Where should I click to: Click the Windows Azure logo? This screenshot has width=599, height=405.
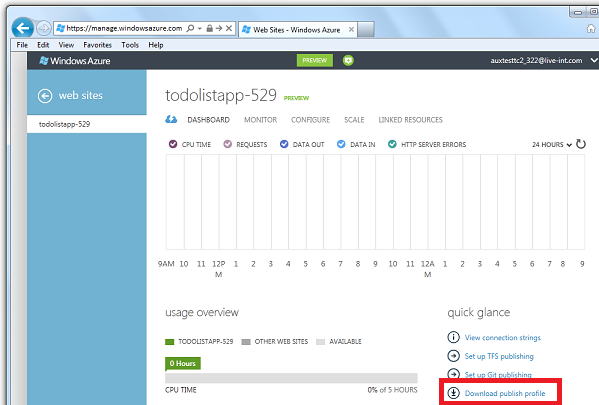75,61
